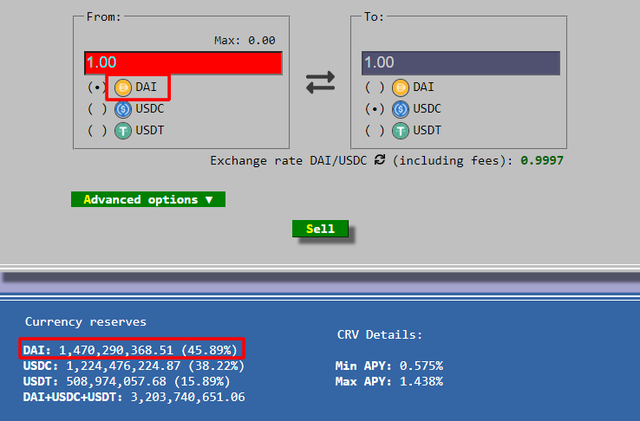Click the DAI coin icon in To panel
This screenshot has height=421, width=640.
pos(400,87)
